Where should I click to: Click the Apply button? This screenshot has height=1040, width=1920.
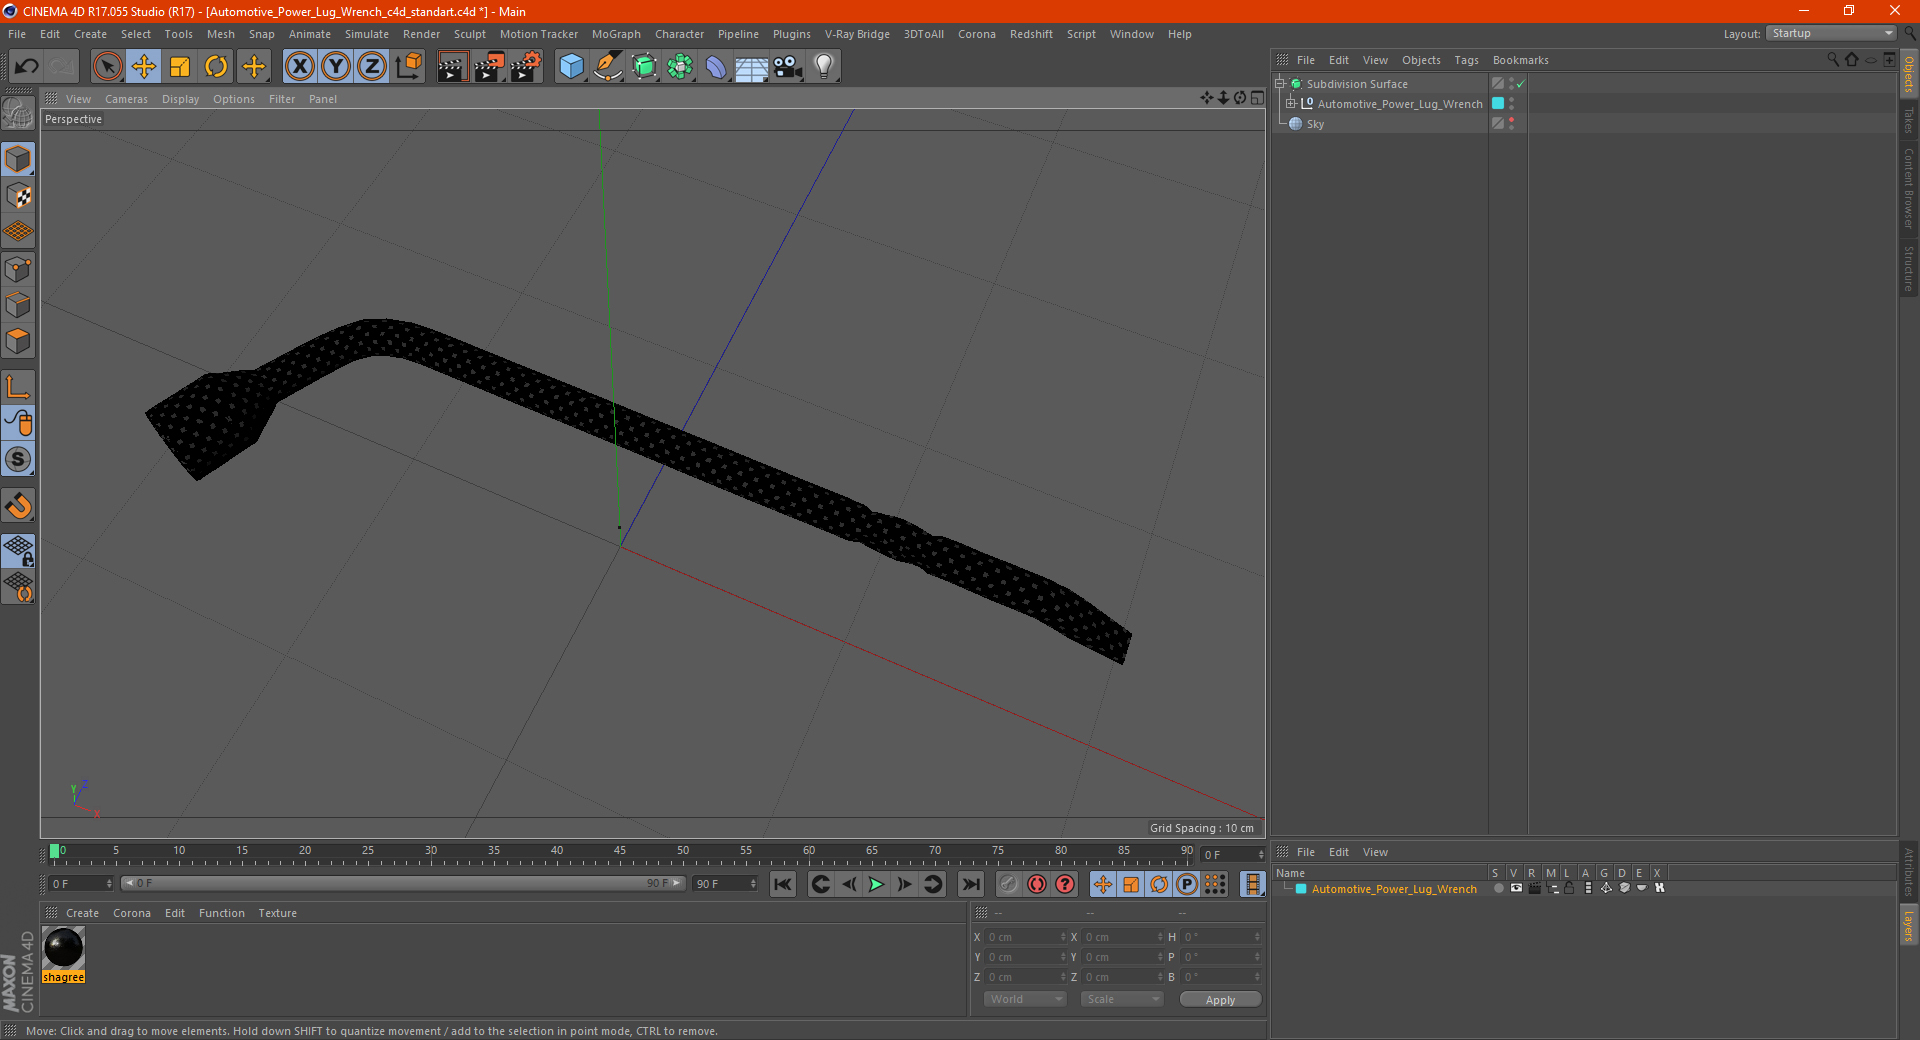tap(1220, 999)
